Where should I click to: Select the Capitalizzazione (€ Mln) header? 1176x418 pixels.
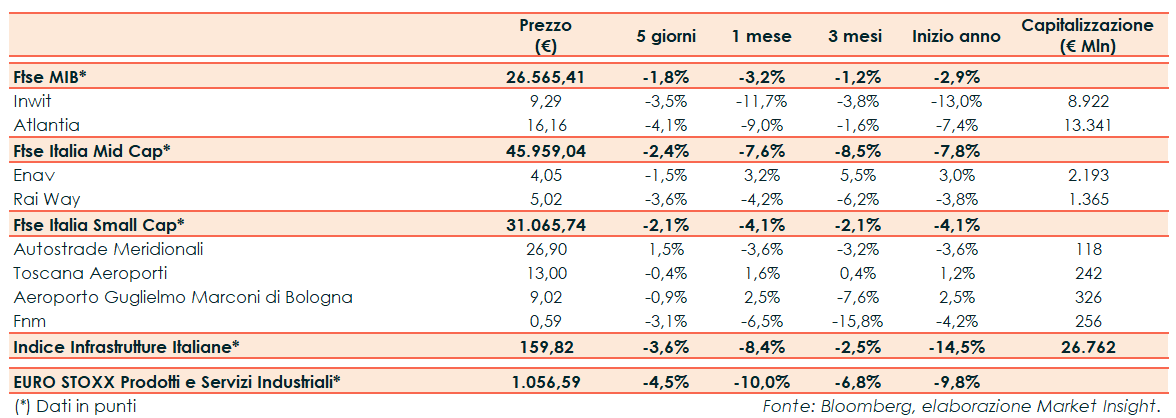point(1089,35)
